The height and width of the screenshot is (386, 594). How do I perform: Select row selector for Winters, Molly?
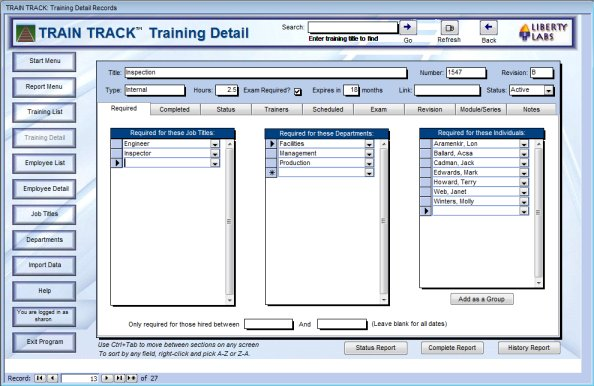point(426,201)
